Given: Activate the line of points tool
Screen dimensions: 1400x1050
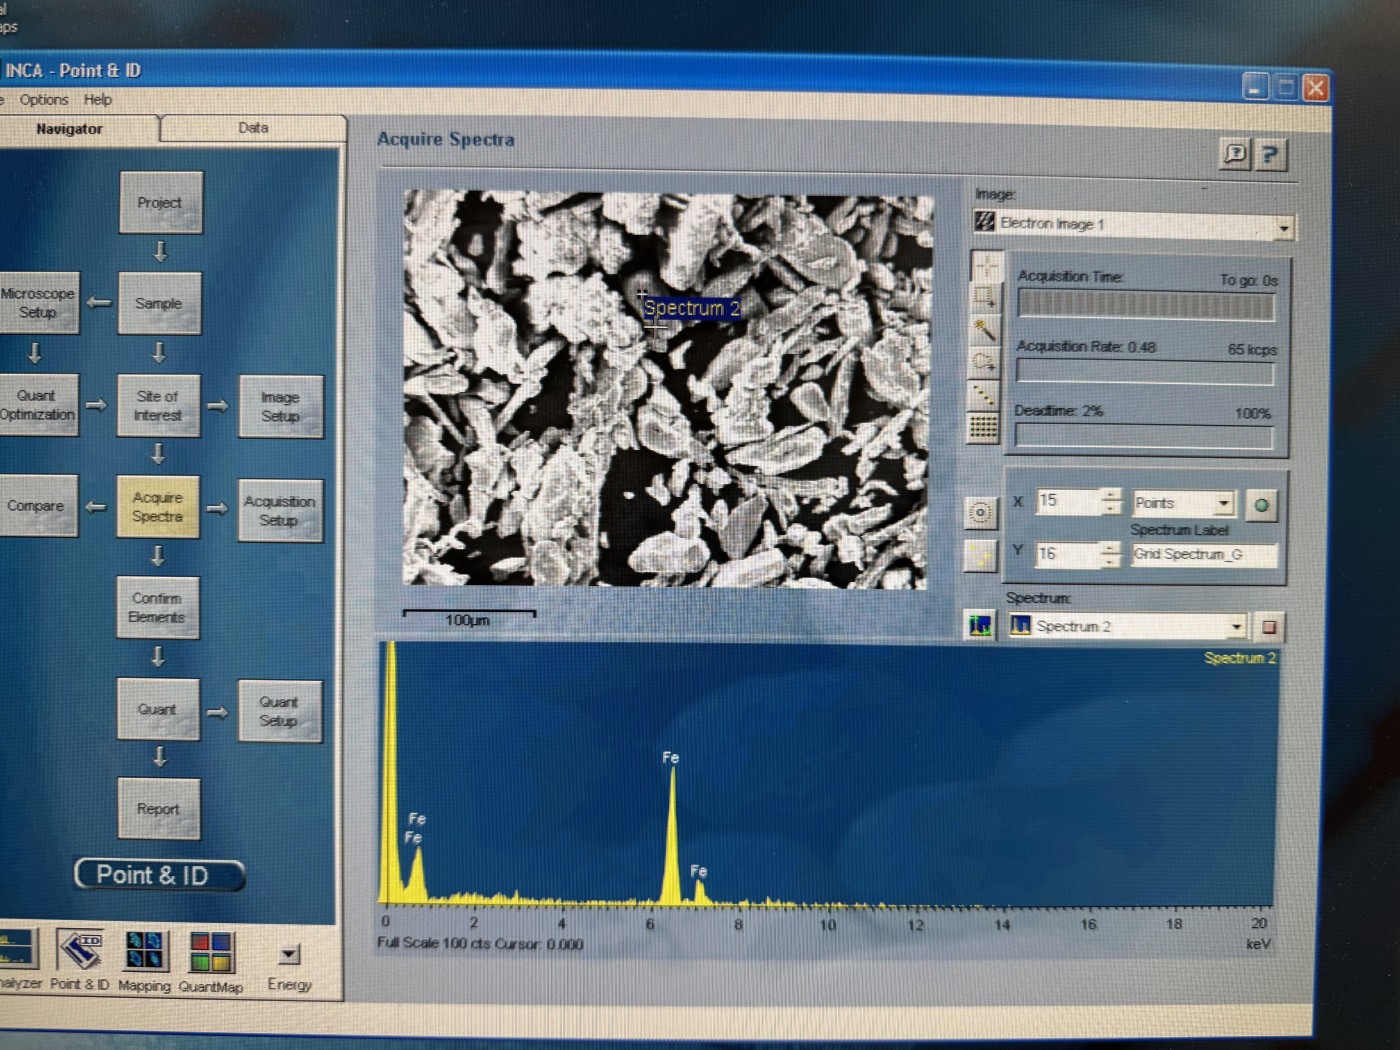Looking at the screenshot, I should (x=985, y=395).
